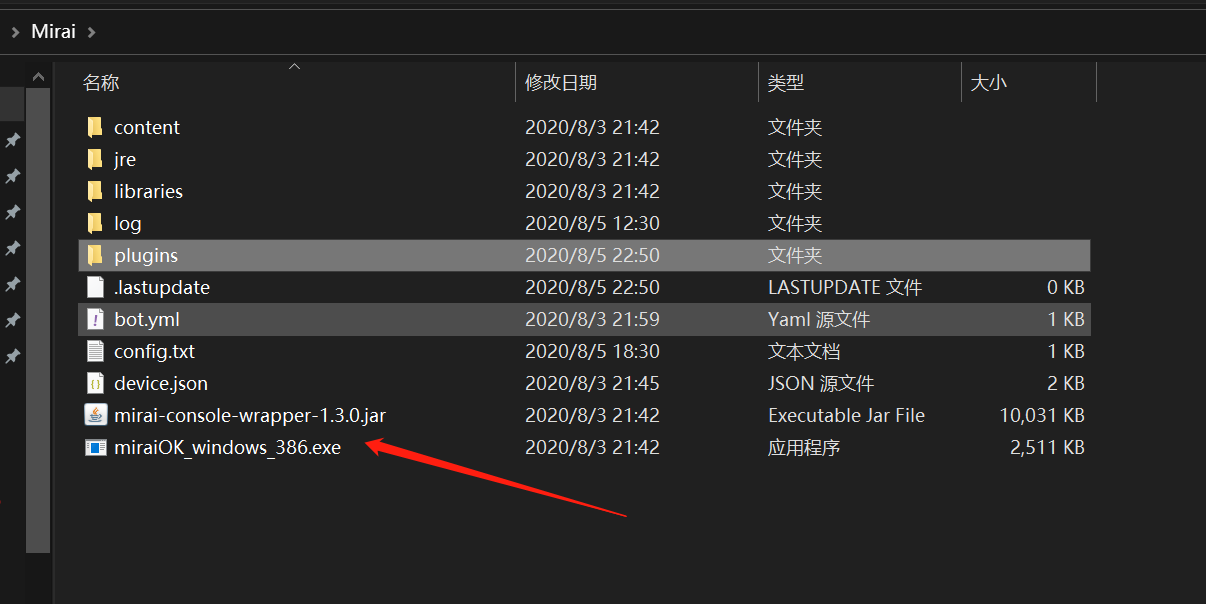Image resolution: width=1206 pixels, height=604 pixels.
Task: Sort by the 大小 column header
Action: [x=989, y=83]
